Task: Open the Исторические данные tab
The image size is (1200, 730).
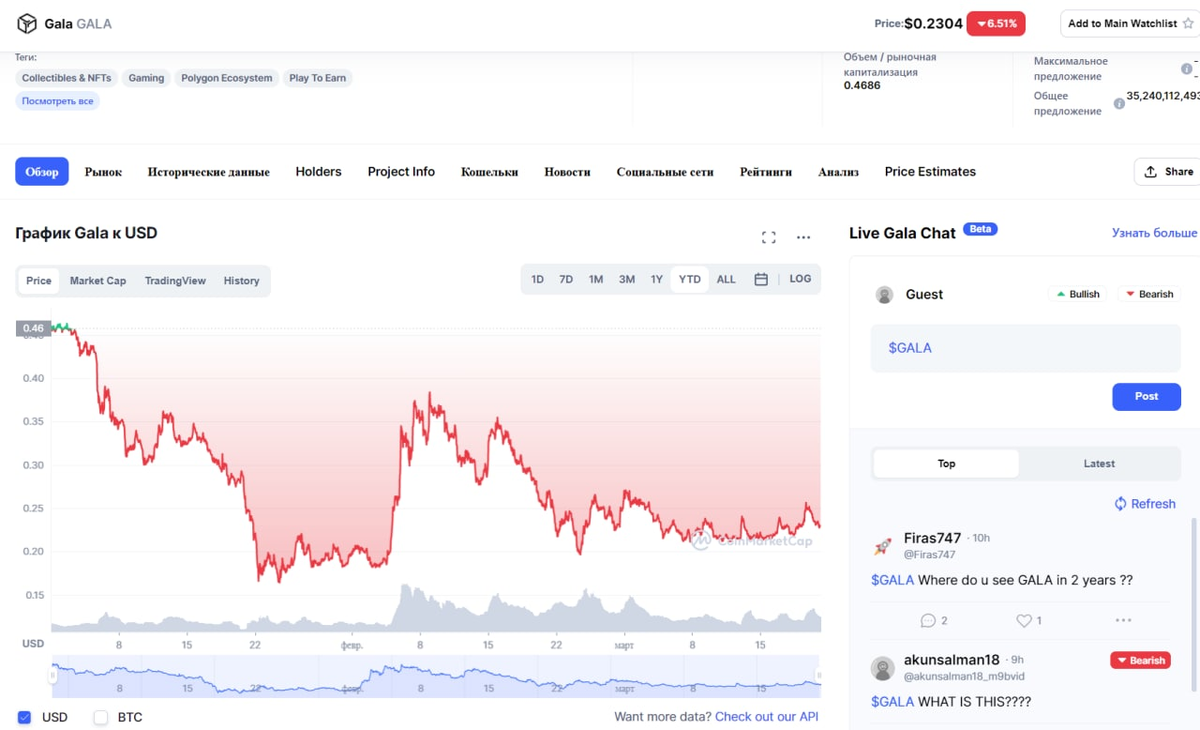Action: tap(209, 172)
